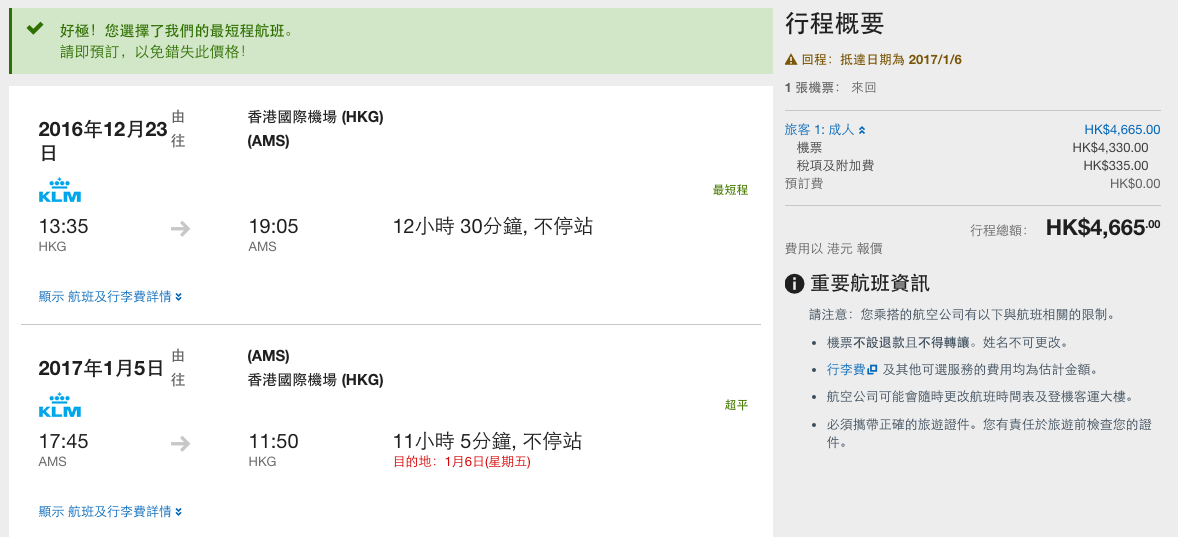Collapse the 旅客 1: 成人 price breakdown
The height and width of the screenshot is (537, 1178).
825,130
